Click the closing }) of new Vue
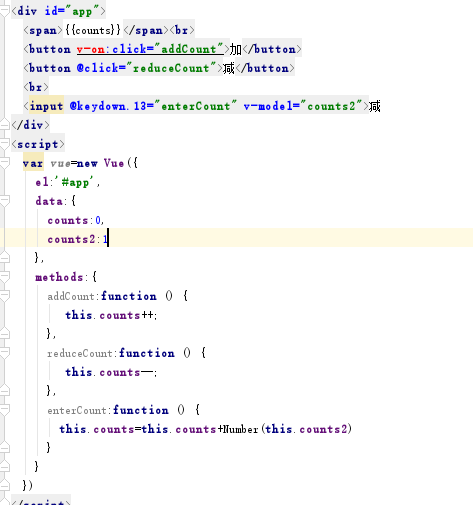This screenshot has height=505, width=473. pos(27,485)
